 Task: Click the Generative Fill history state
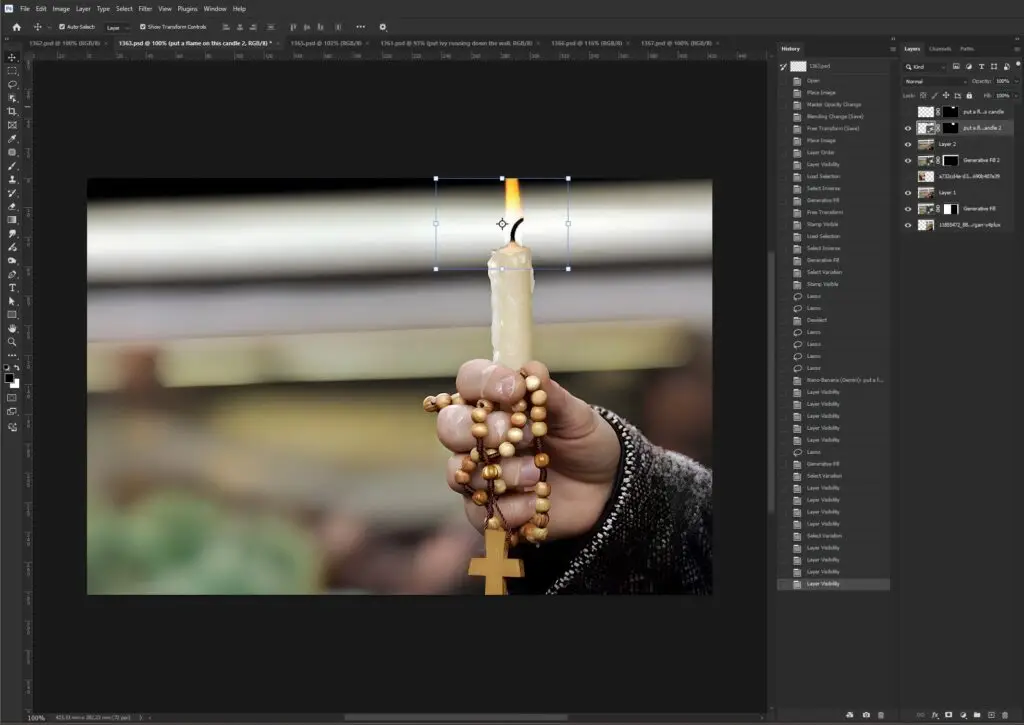tap(822, 200)
